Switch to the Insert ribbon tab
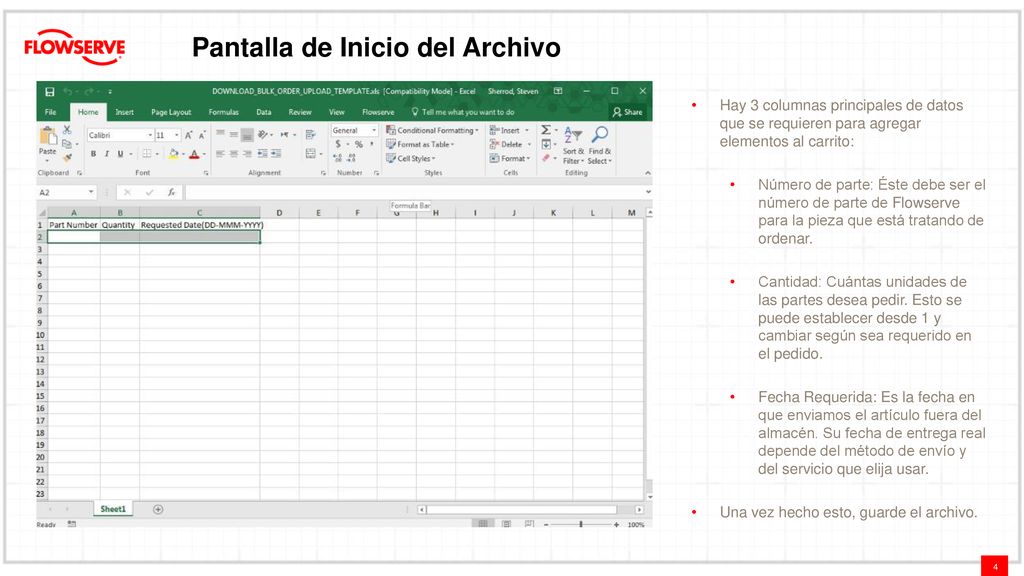The width and height of the screenshot is (1024, 576). [x=124, y=112]
